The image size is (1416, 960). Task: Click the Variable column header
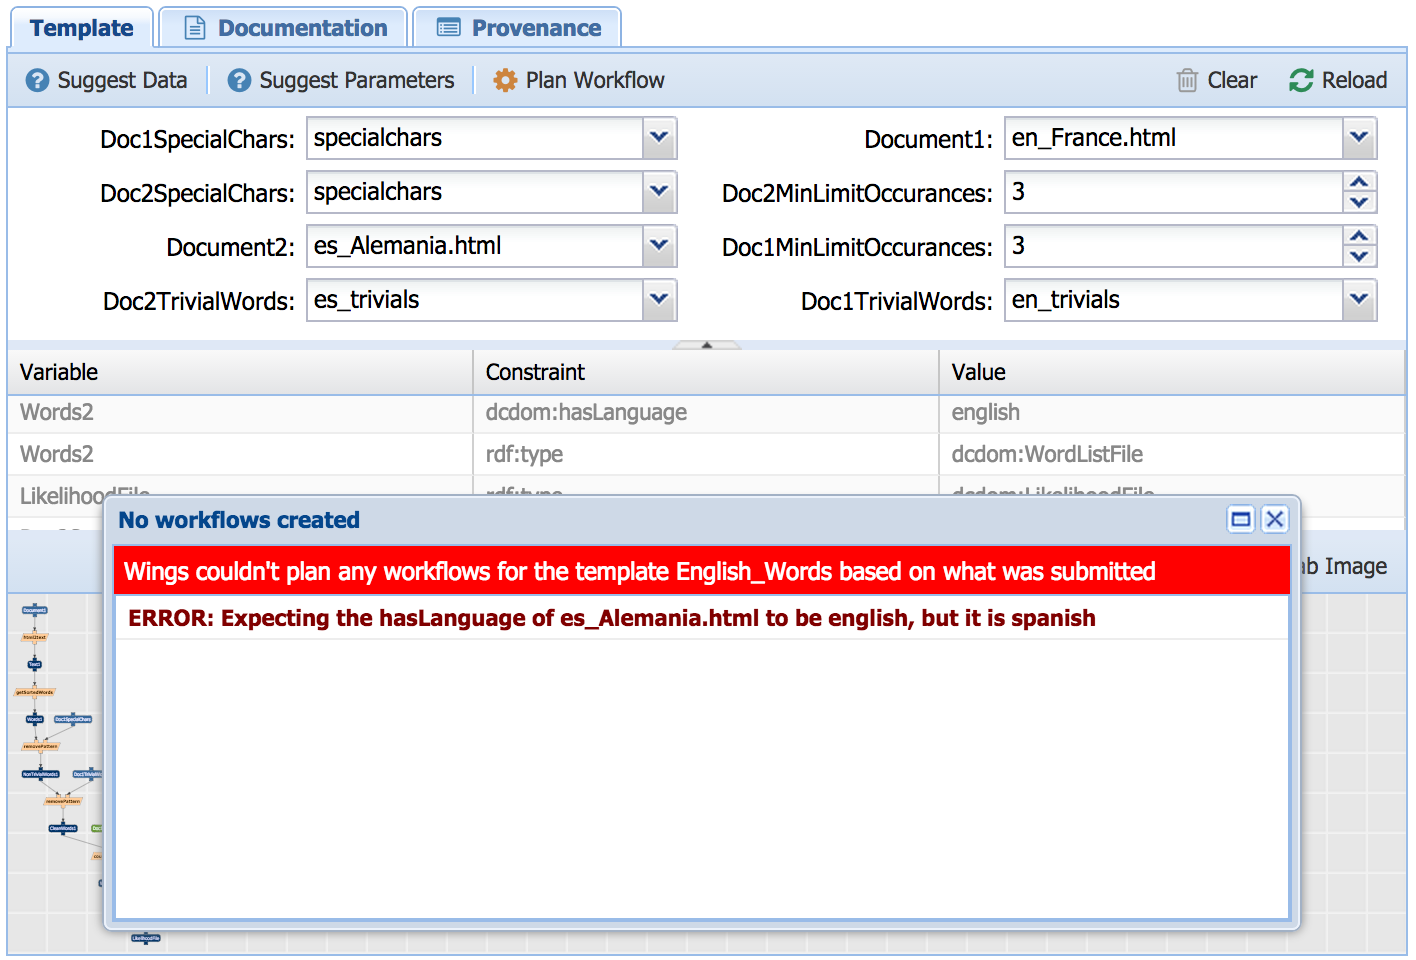[x=240, y=372]
